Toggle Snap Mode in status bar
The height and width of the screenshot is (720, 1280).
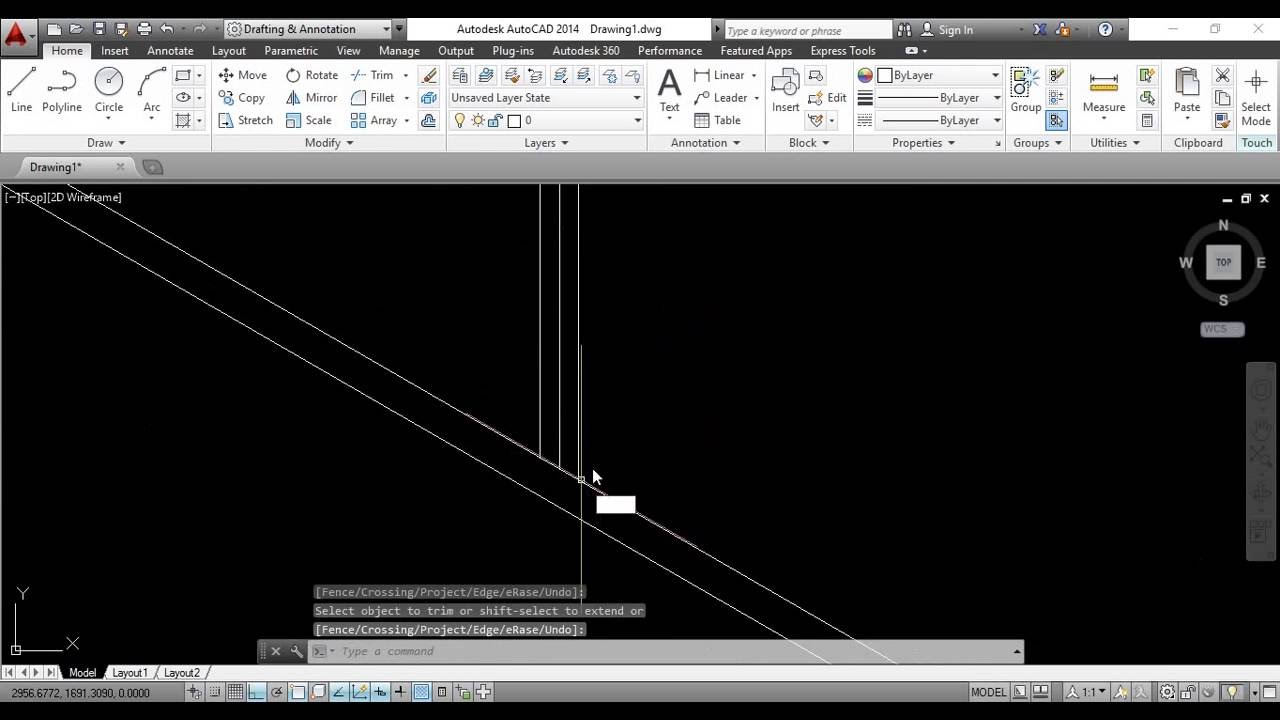215,692
